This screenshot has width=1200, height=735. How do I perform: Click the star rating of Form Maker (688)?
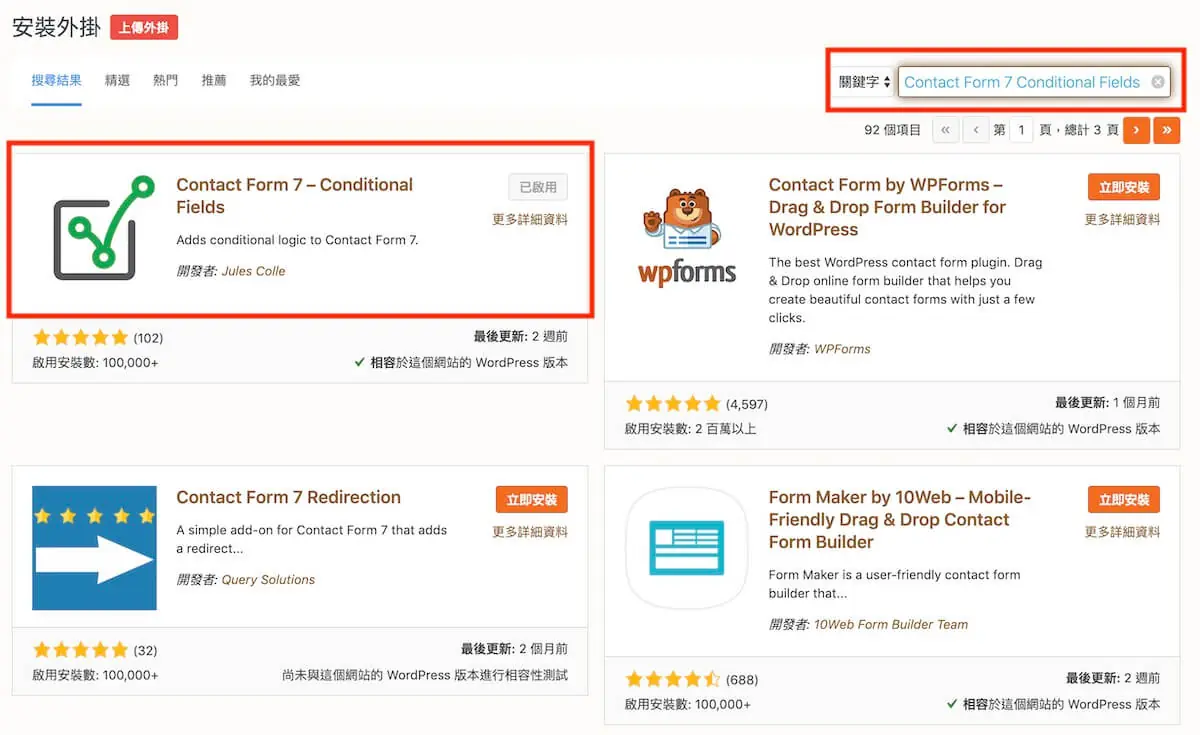pyautogui.click(x=673, y=680)
